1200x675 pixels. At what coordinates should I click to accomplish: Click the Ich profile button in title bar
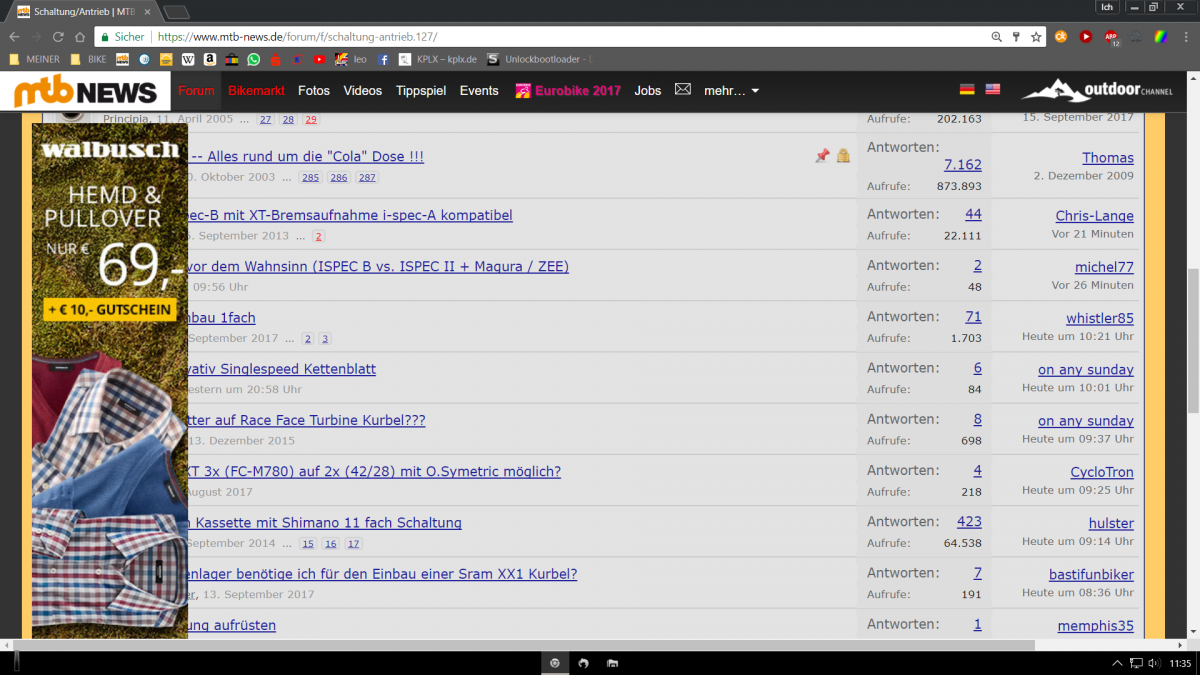(1106, 7)
